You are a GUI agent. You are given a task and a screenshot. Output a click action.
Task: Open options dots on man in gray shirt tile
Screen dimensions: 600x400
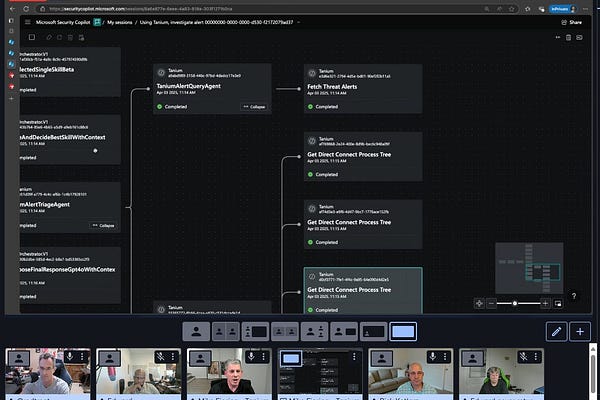[82, 357]
